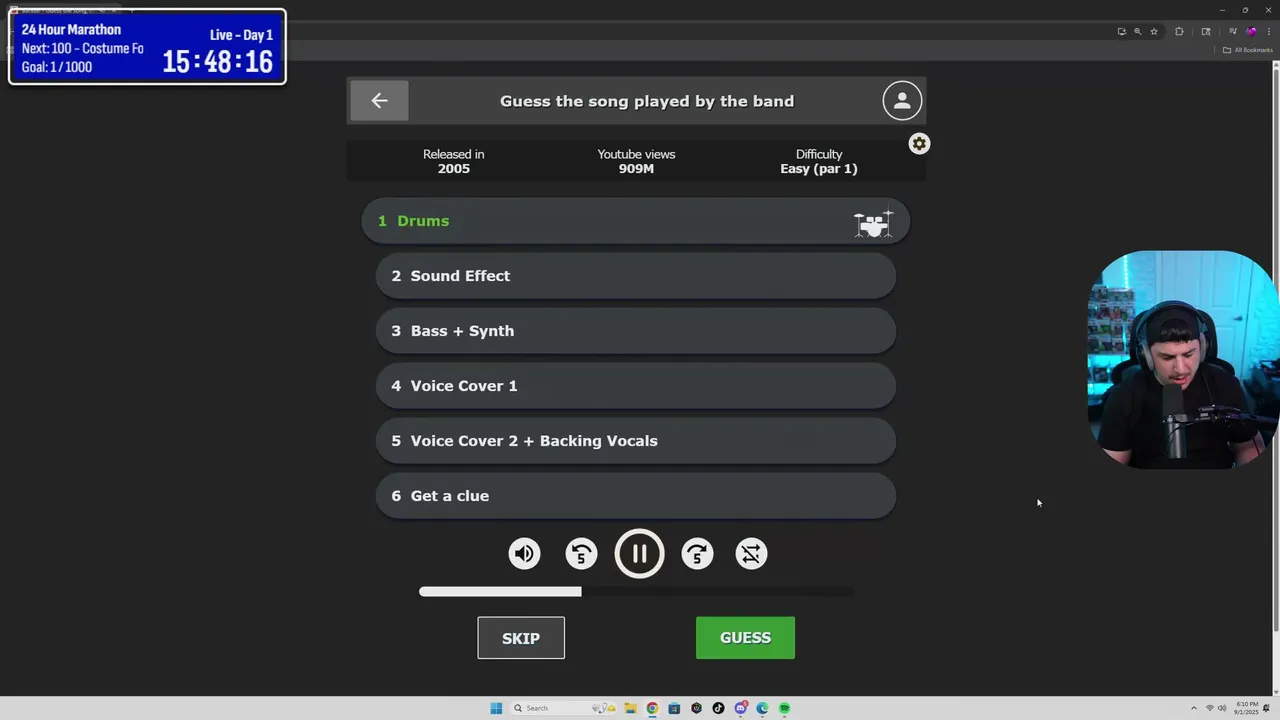Open the Chrome three-dot menu
Viewport: 1280px width, 720px height.
tap(1269, 31)
